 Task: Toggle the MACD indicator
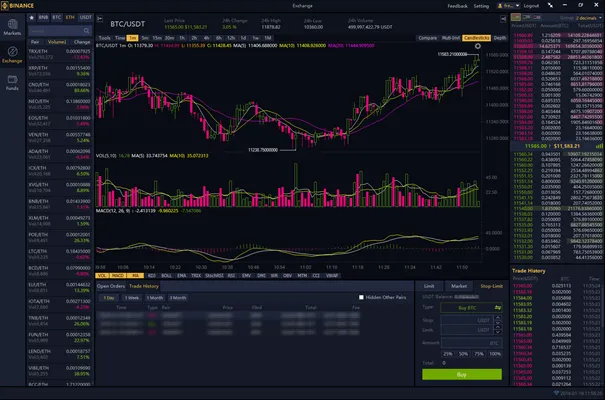[x=117, y=276]
